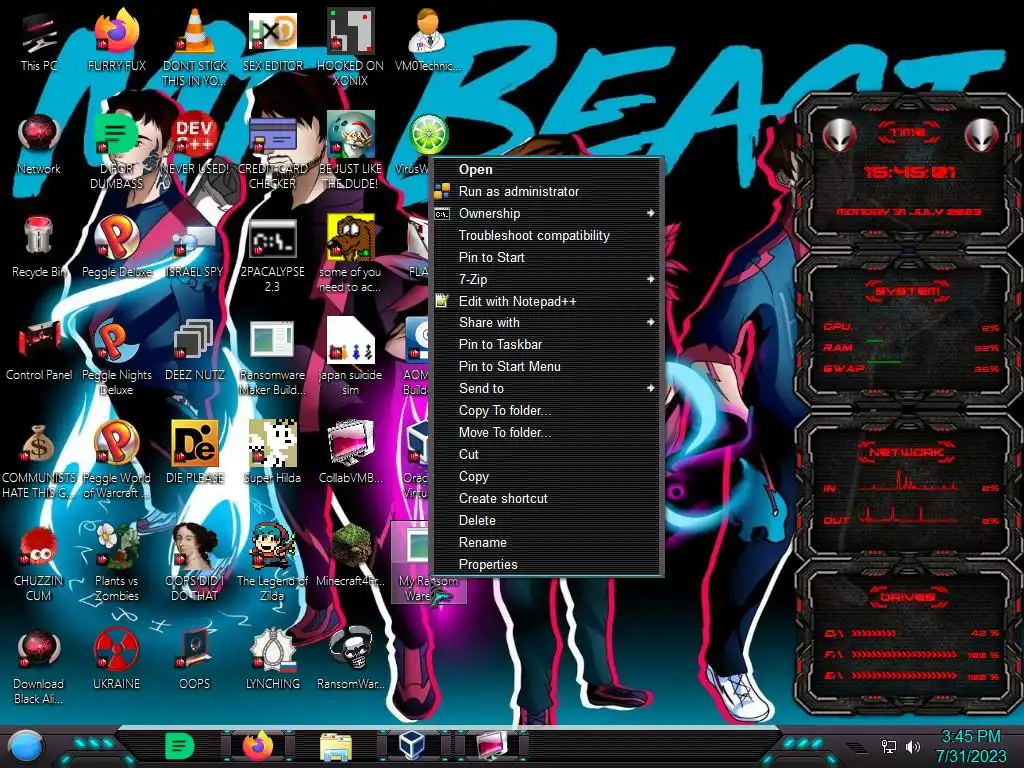Screen dimensions: 1024x768
Task: Expand the Send to submenu
Action: click(x=547, y=388)
